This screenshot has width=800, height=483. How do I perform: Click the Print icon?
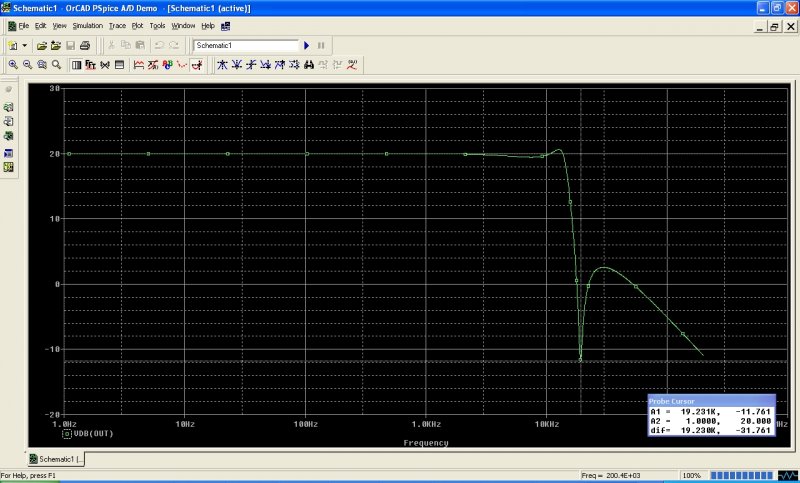[x=85, y=45]
